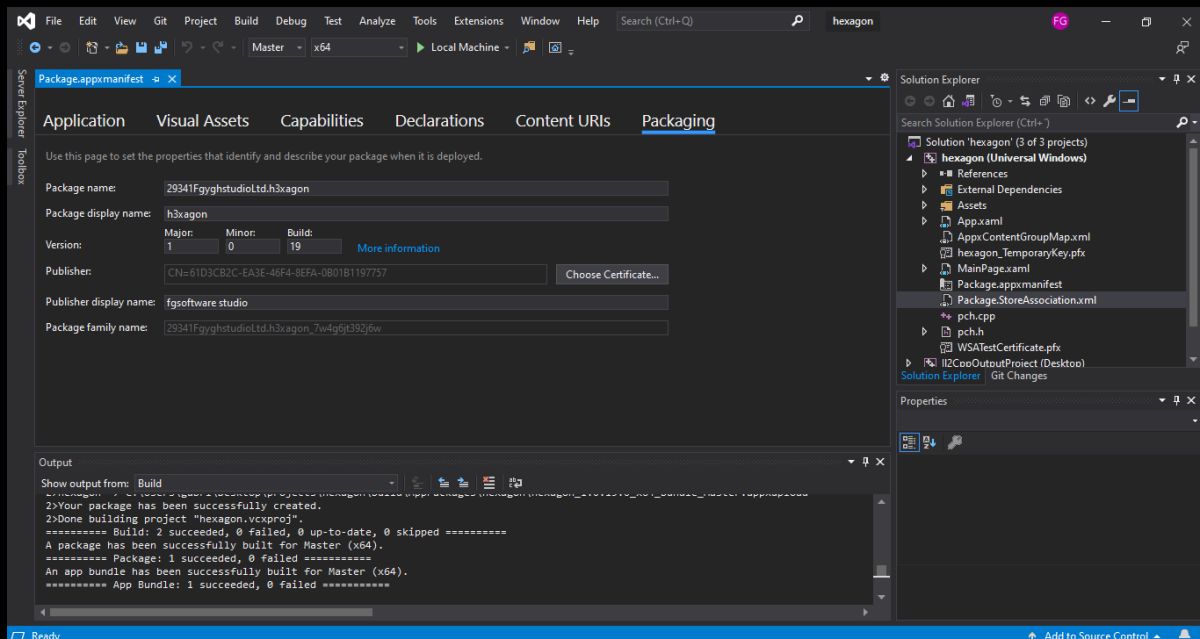
Task: Open the x64 platform dropdown
Action: 360,48
